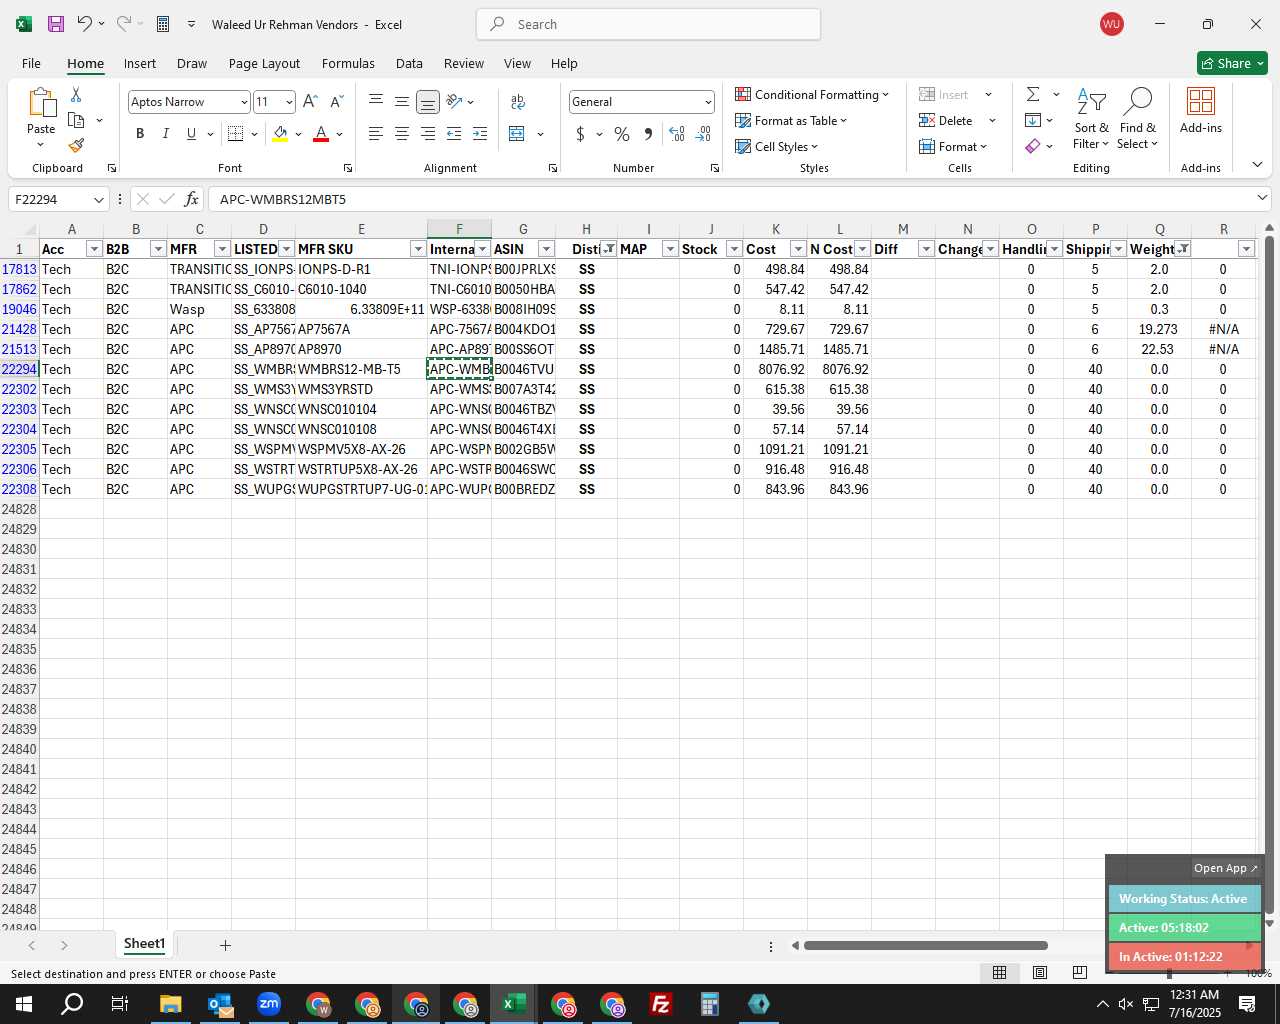Click the horizontal scrollbar thumb

[x=926, y=945]
